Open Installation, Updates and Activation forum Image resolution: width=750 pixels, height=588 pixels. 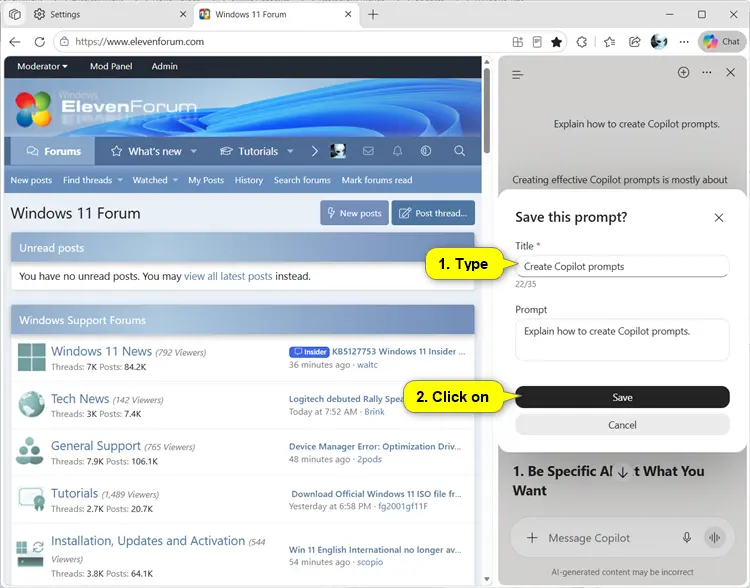click(148, 541)
